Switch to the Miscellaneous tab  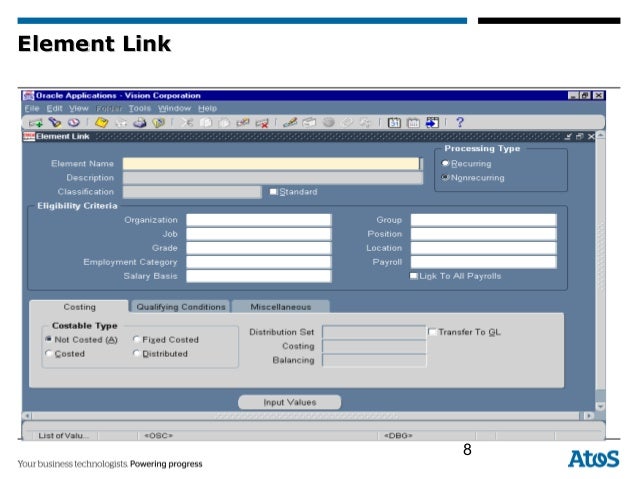click(281, 307)
